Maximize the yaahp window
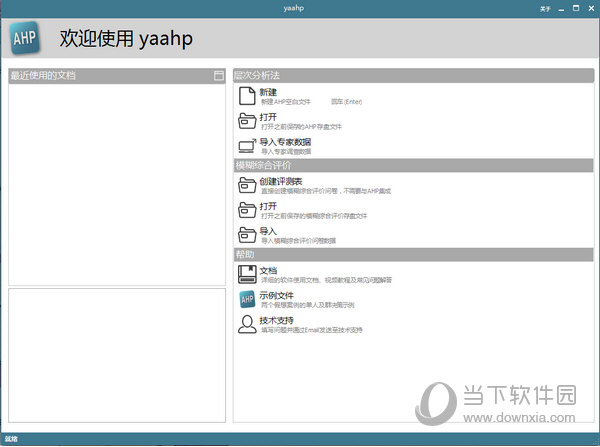 tap(576, 8)
